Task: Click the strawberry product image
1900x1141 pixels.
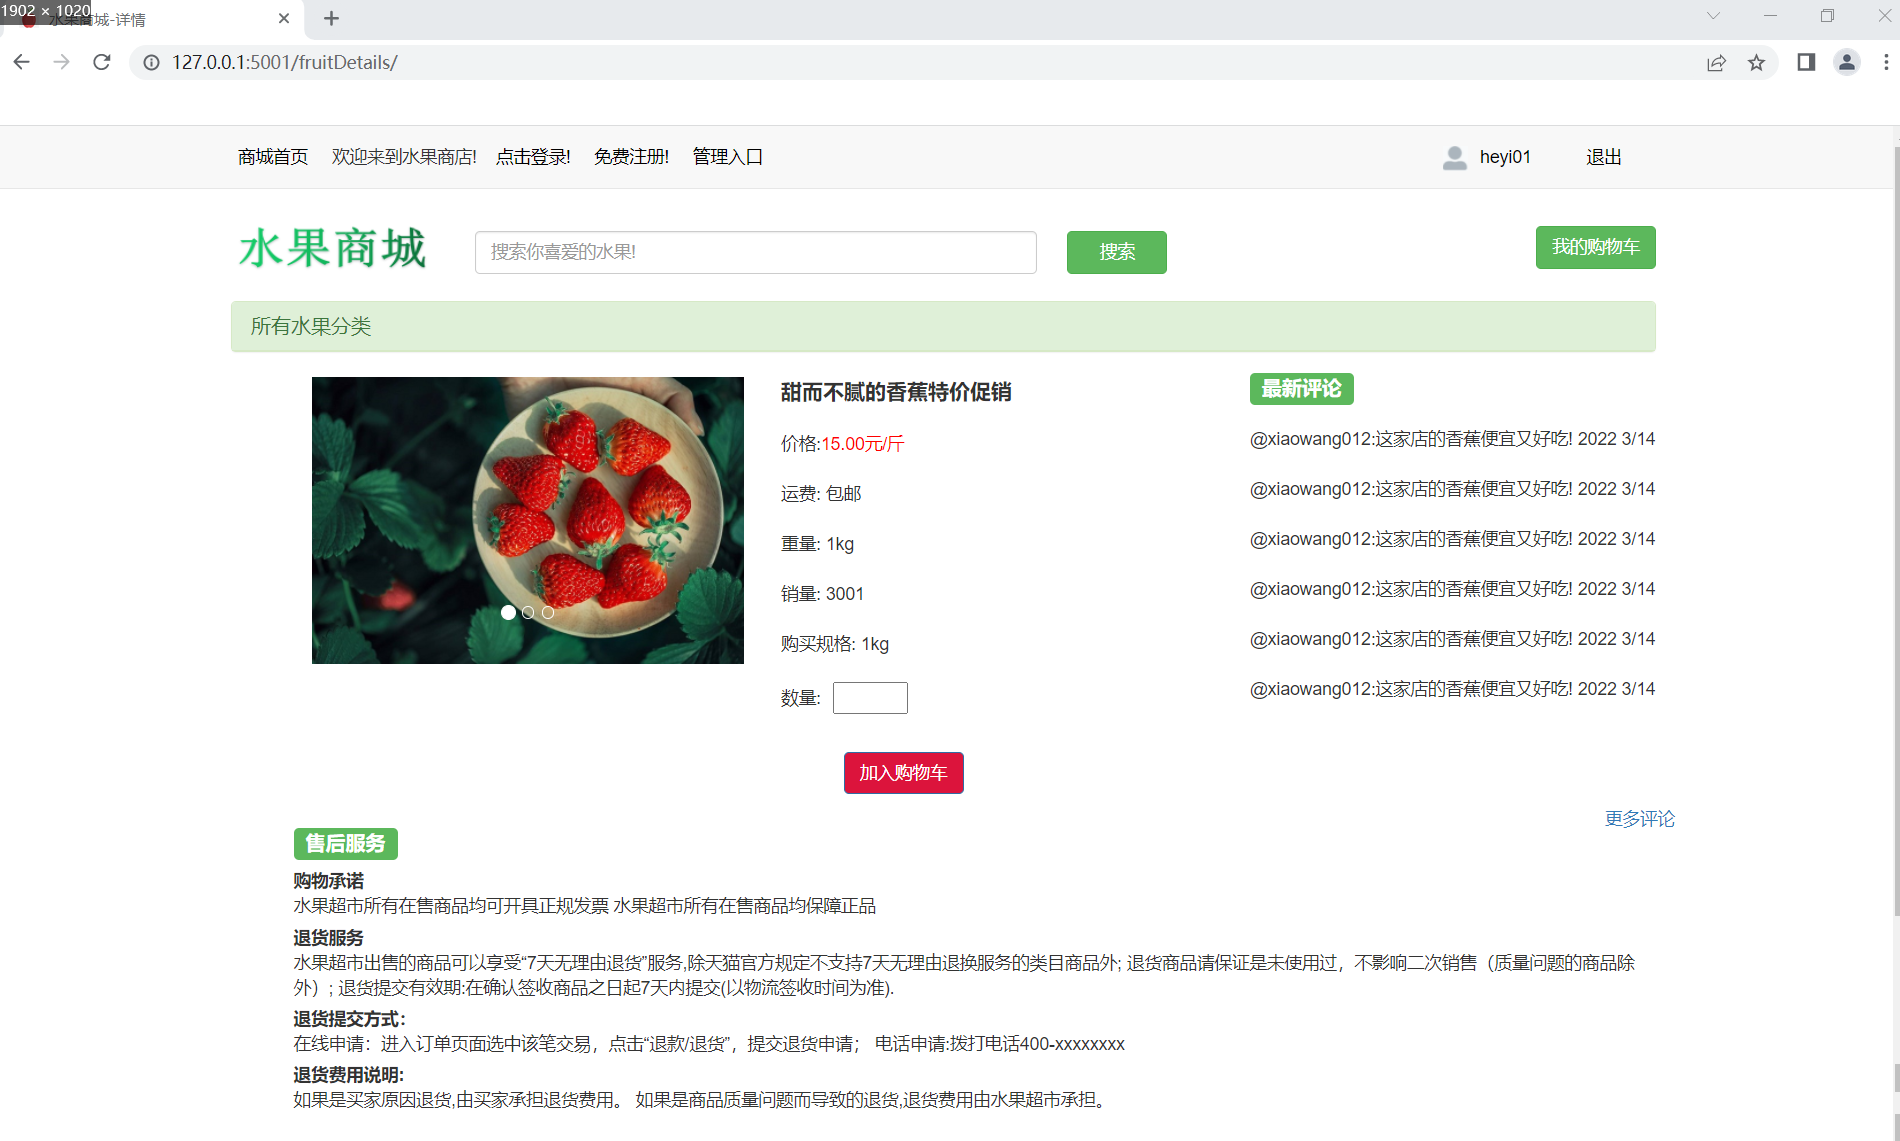Action: pyautogui.click(x=528, y=520)
